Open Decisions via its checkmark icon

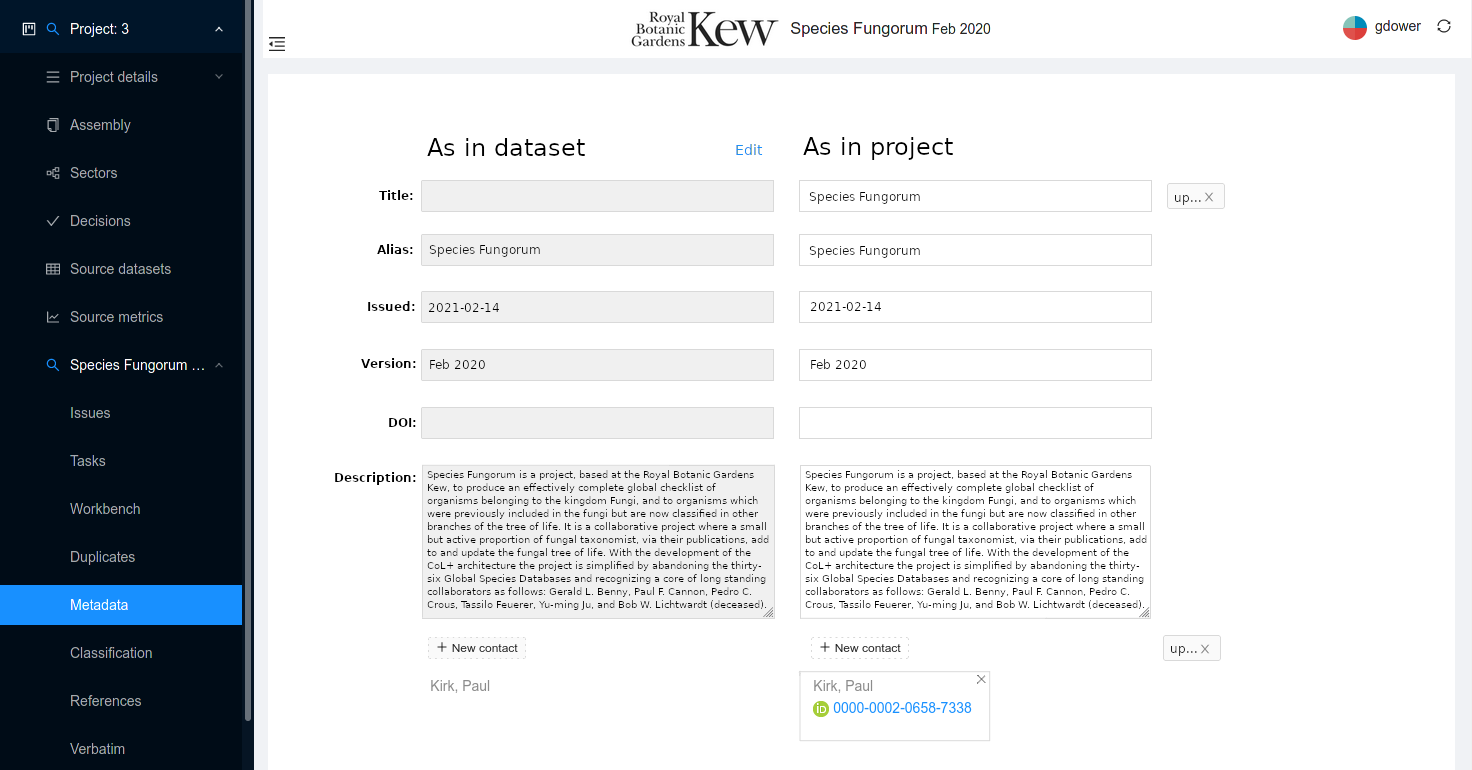click(x=52, y=221)
